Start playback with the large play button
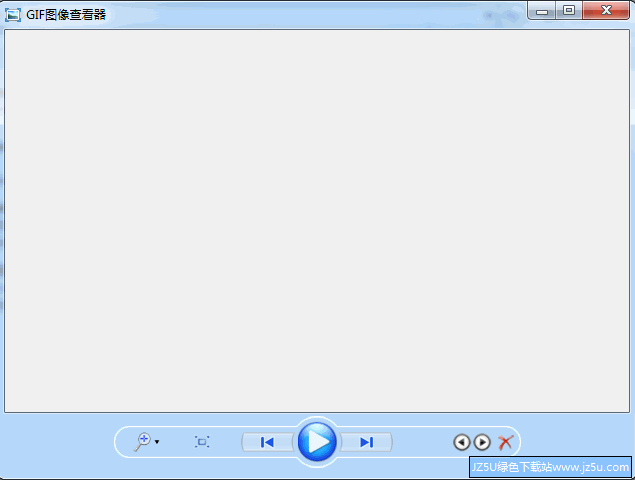635x481 pixels. pyautogui.click(x=317, y=442)
